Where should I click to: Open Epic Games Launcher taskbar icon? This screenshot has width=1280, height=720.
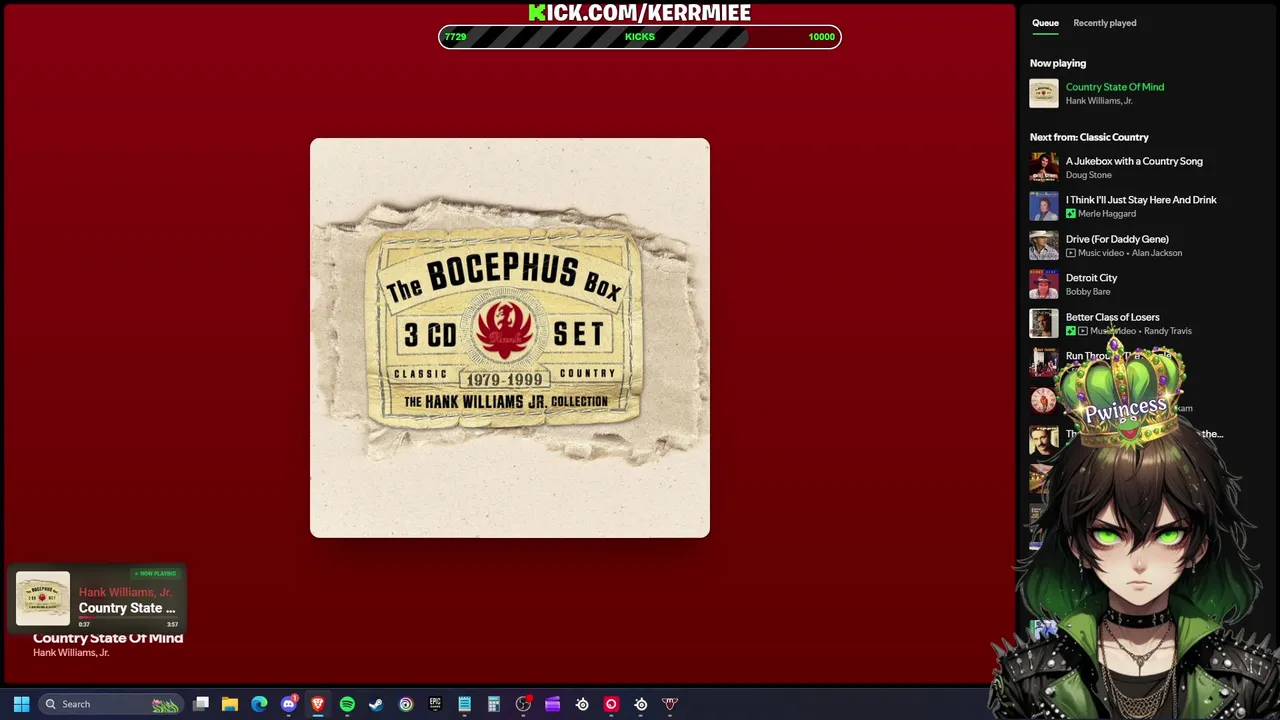[x=435, y=704]
